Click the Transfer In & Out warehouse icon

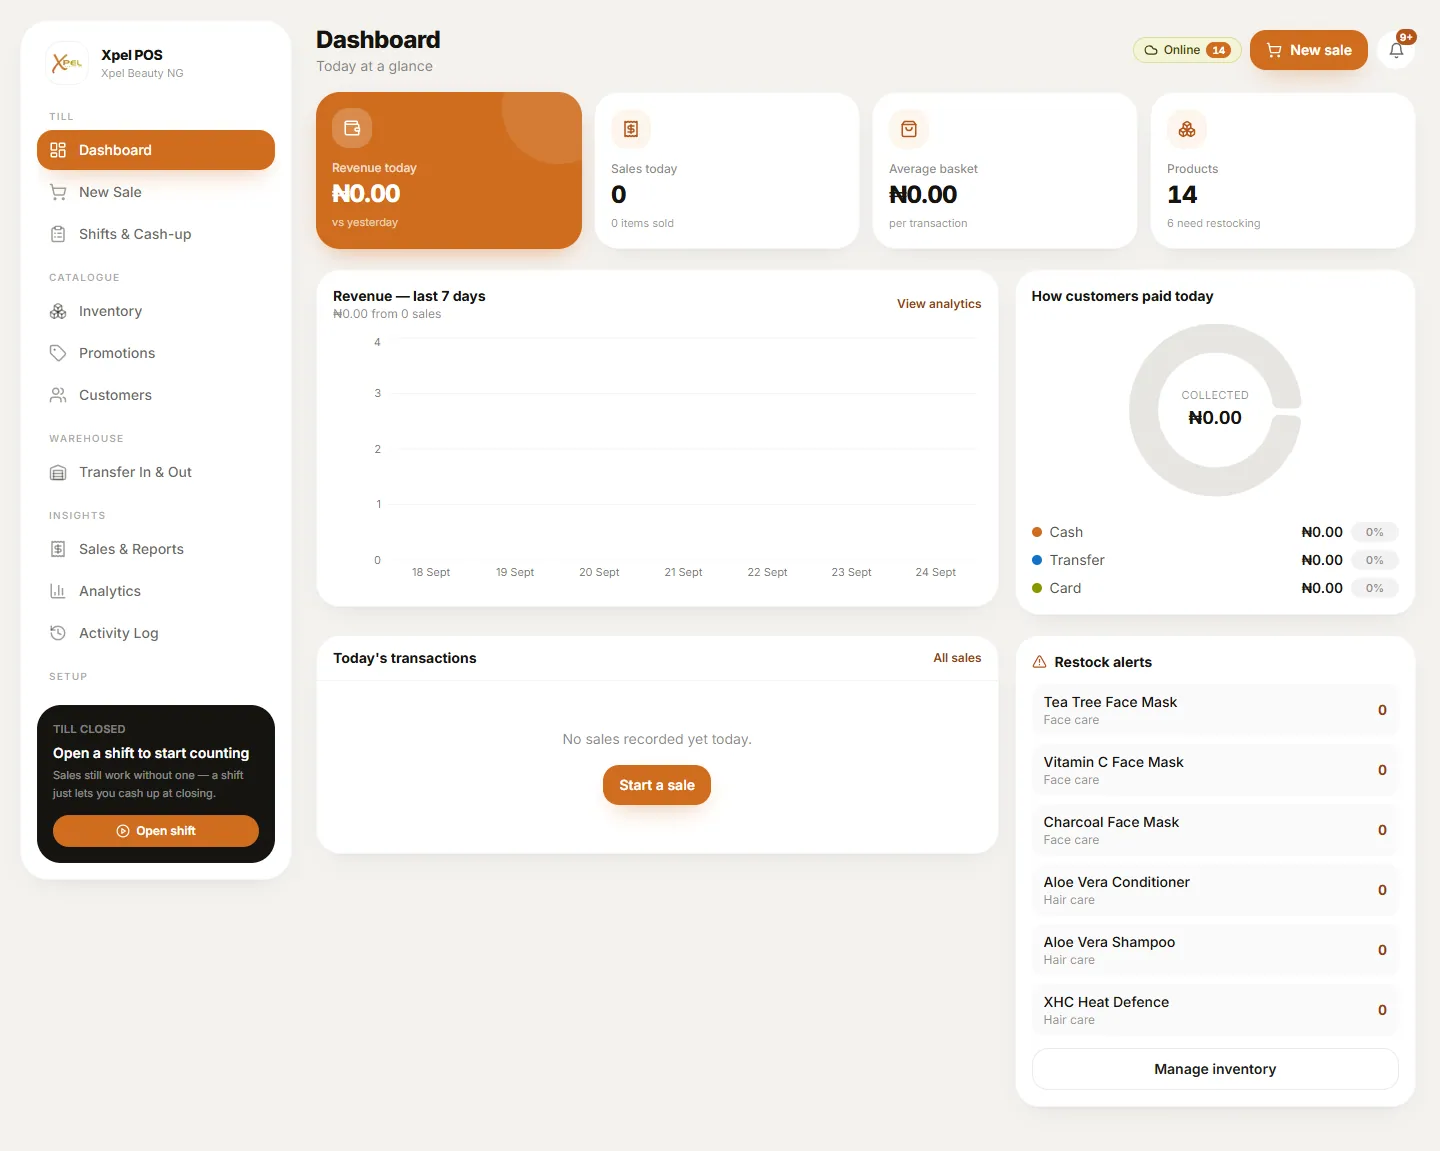click(x=58, y=472)
